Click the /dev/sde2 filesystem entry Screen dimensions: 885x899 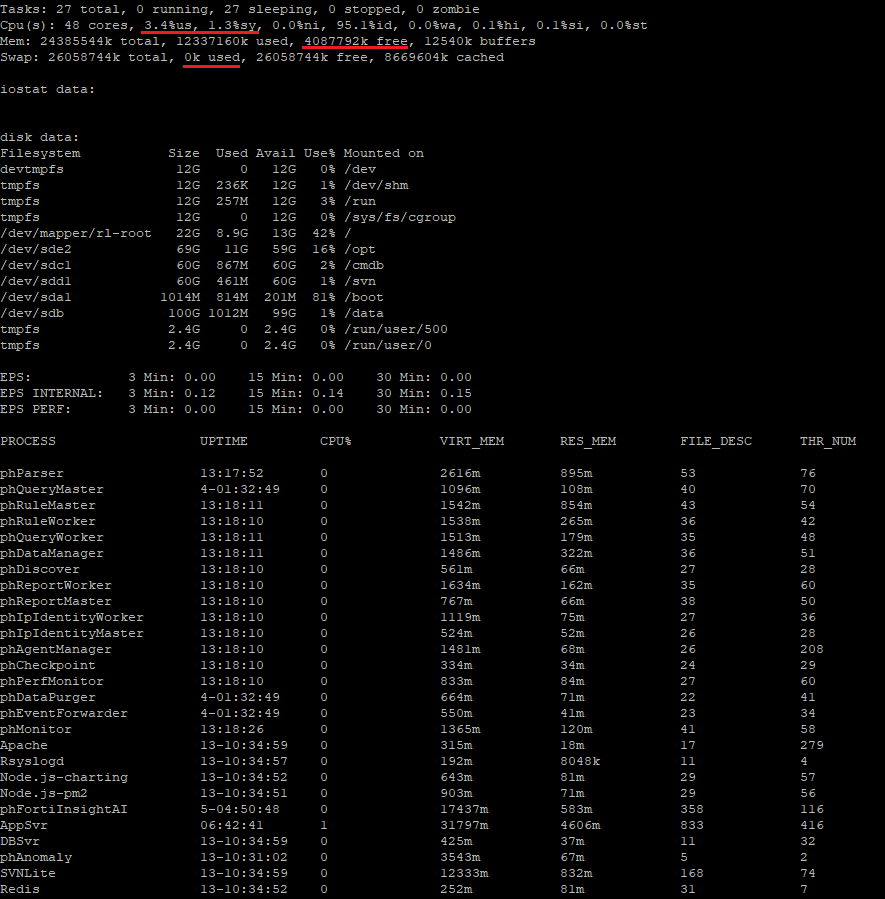click(36, 250)
